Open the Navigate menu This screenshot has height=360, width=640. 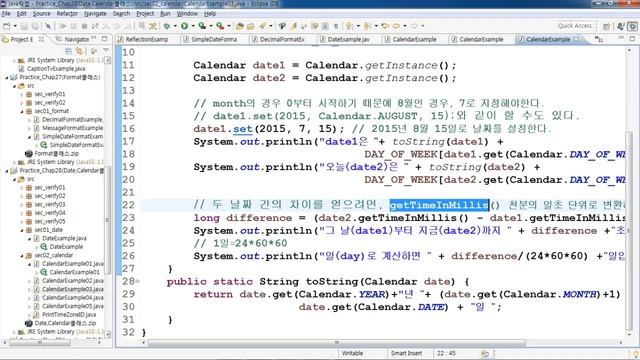(x=95, y=13)
